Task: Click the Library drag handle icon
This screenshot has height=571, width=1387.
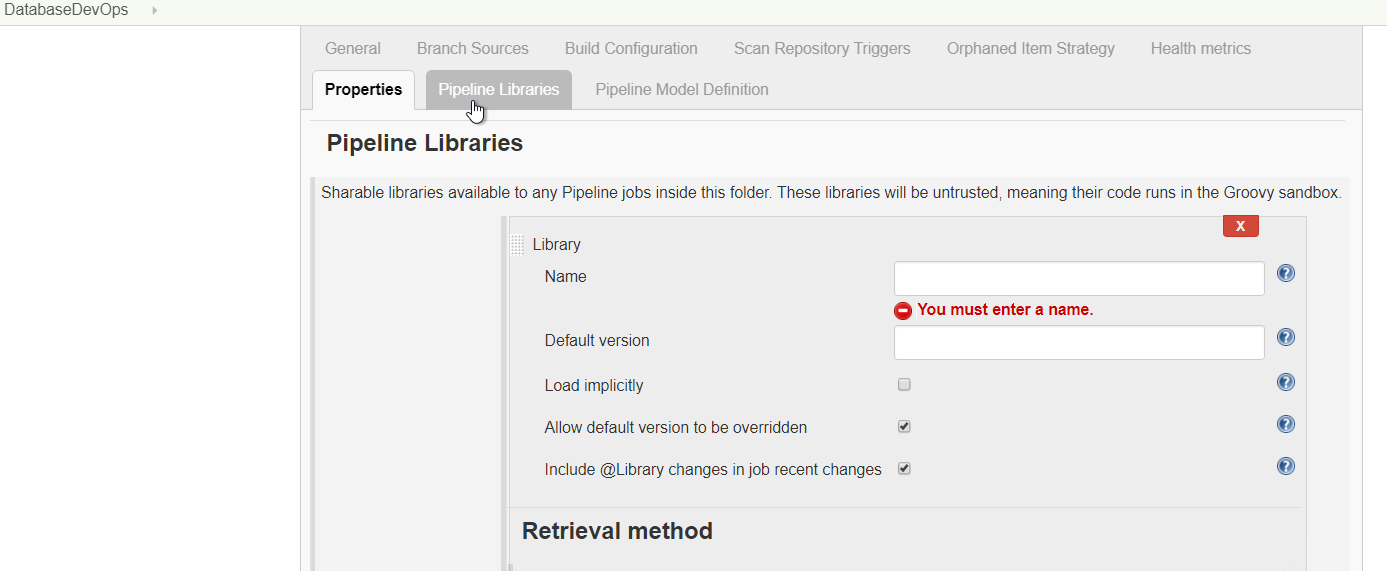Action: point(517,244)
